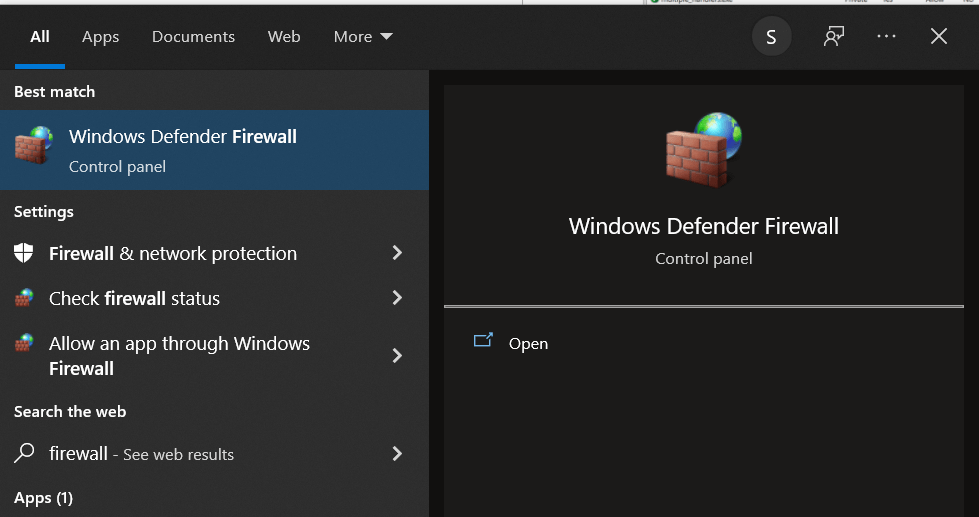Click the magnifier icon for firewall web search
This screenshot has width=979, height=517.
(x=25, y=453)
